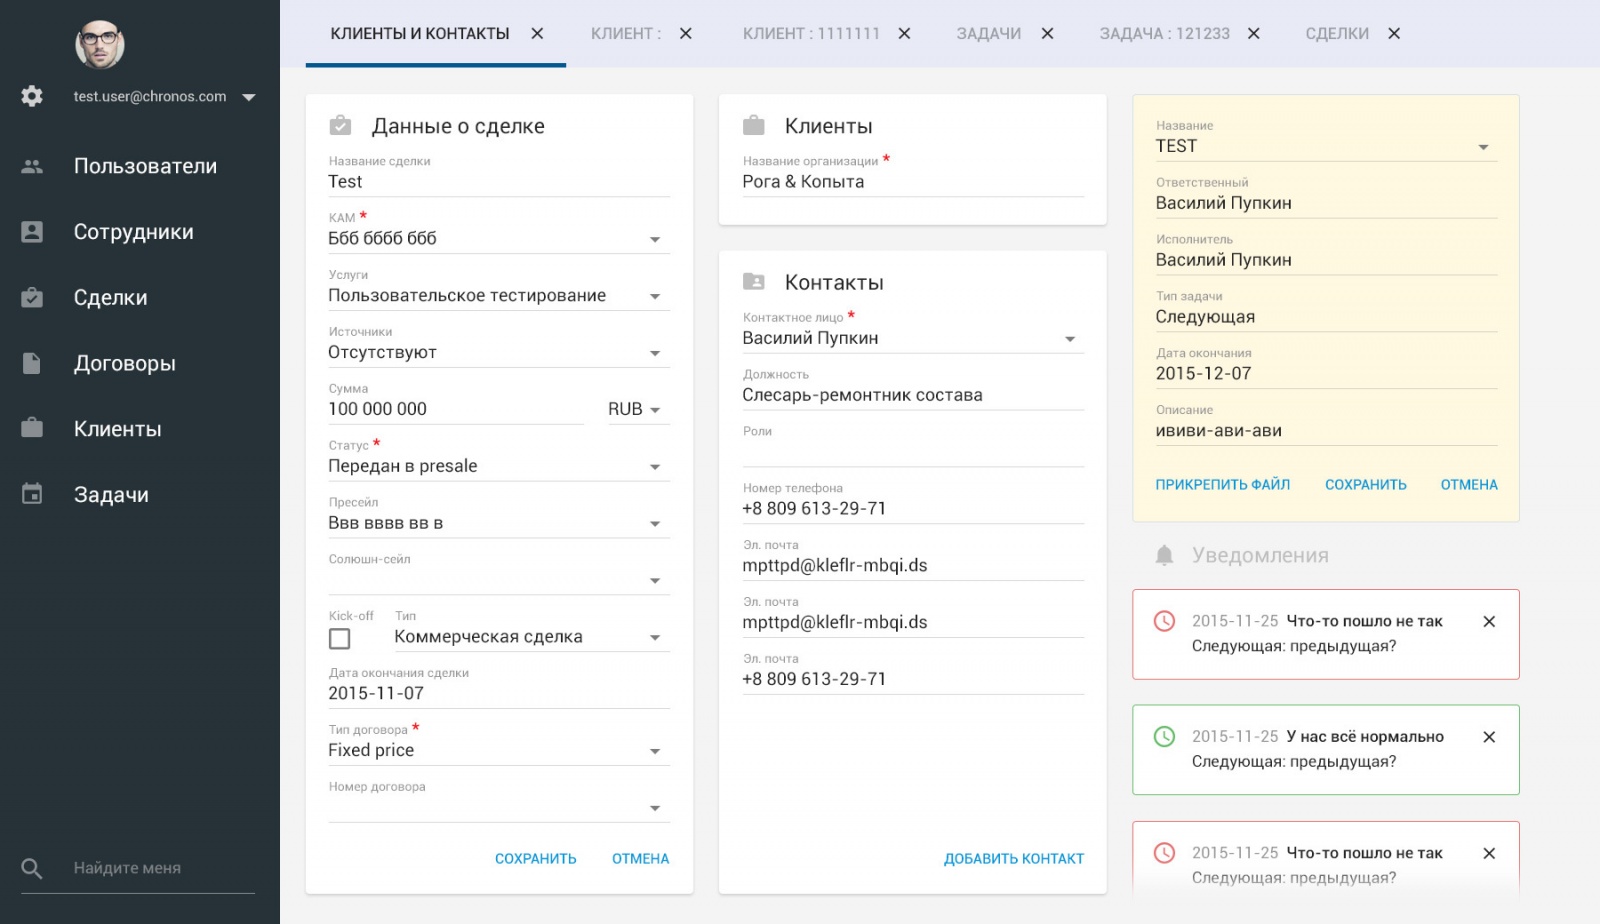Click the Название сделки input field
1600x924 pixels.
click(498, 182)
